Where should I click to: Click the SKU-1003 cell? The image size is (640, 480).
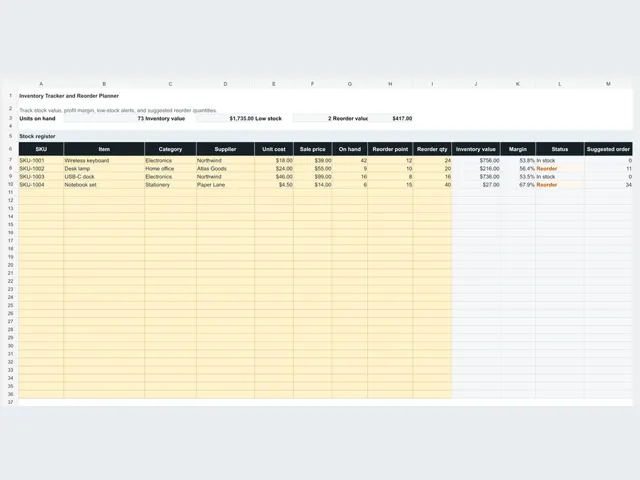(41, 177)
